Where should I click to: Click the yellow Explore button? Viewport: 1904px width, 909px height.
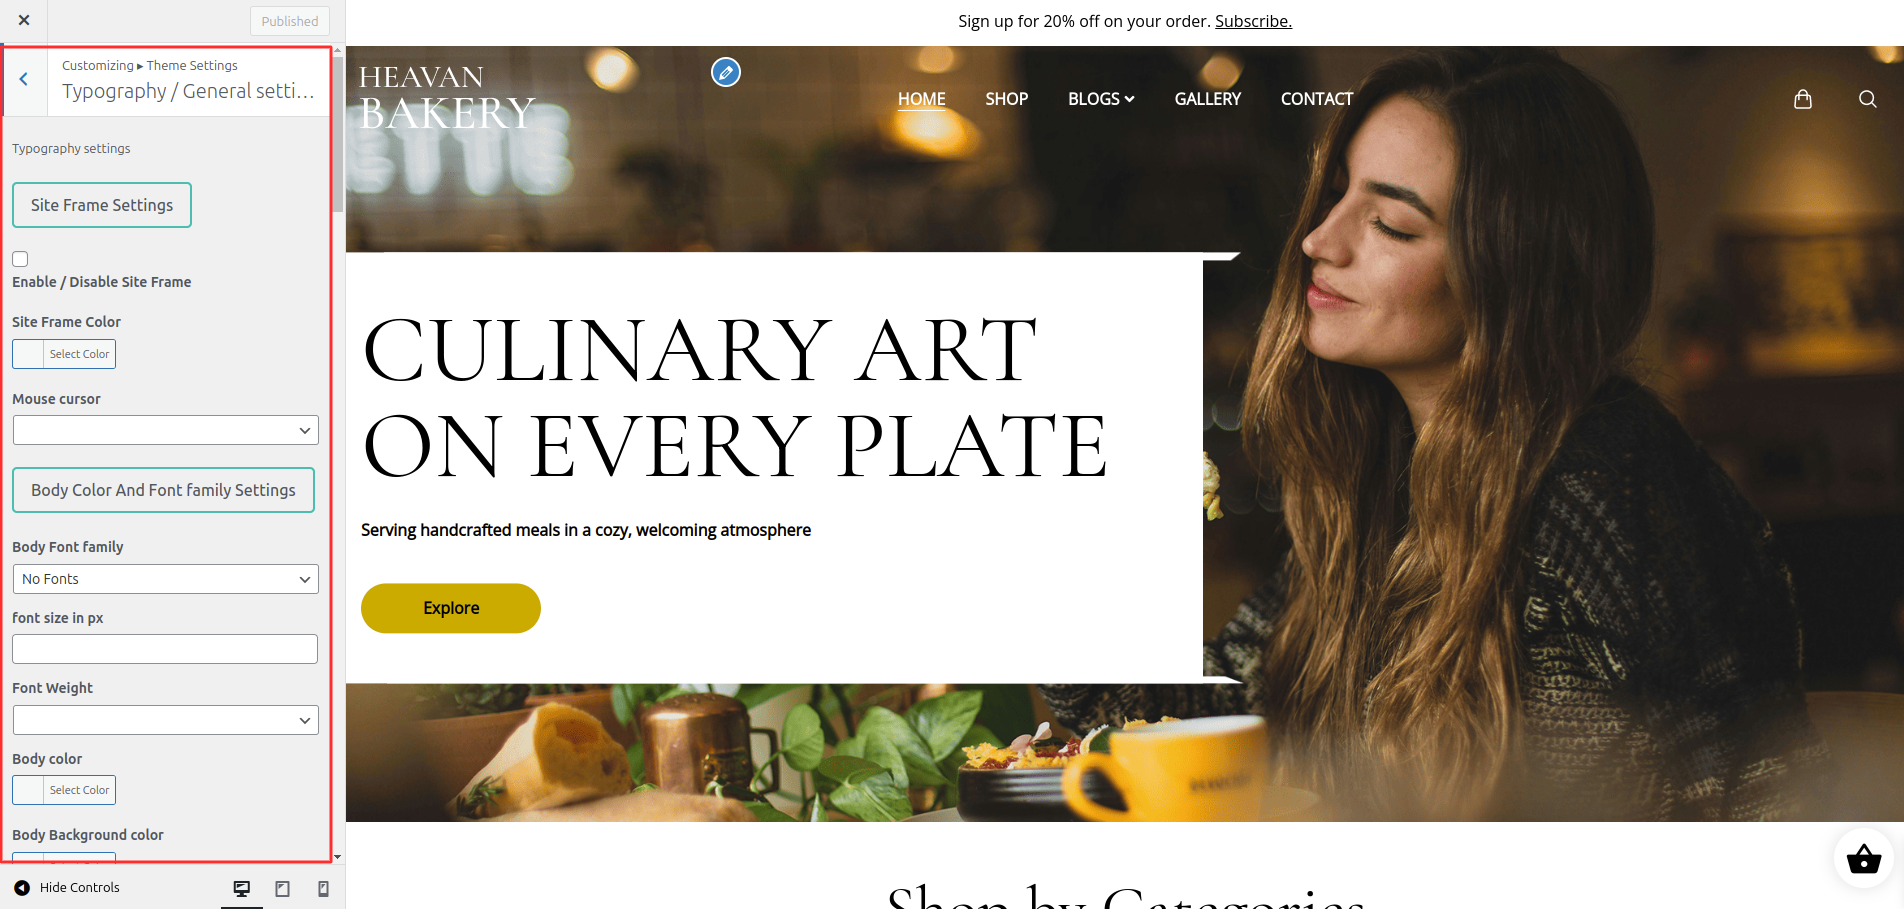[451, 608]
